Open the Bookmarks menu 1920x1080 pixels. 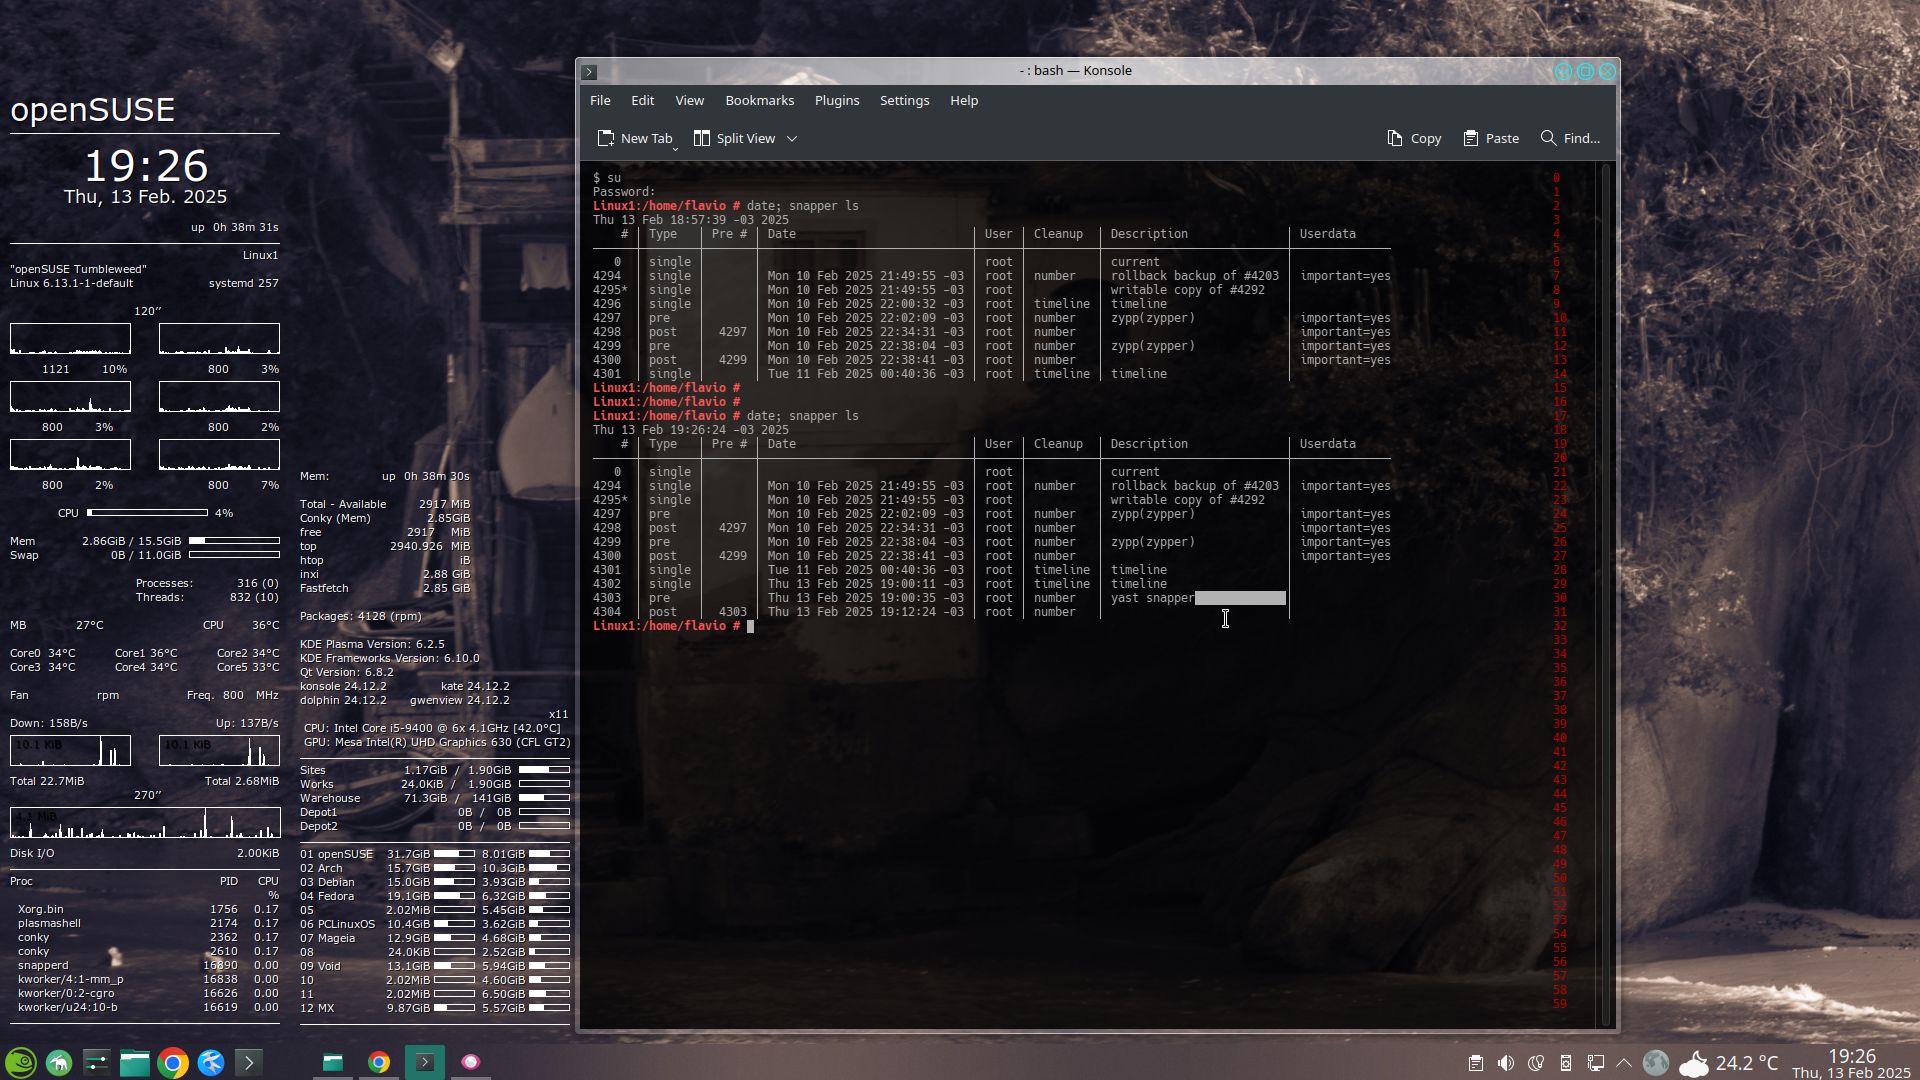point(760,101)
